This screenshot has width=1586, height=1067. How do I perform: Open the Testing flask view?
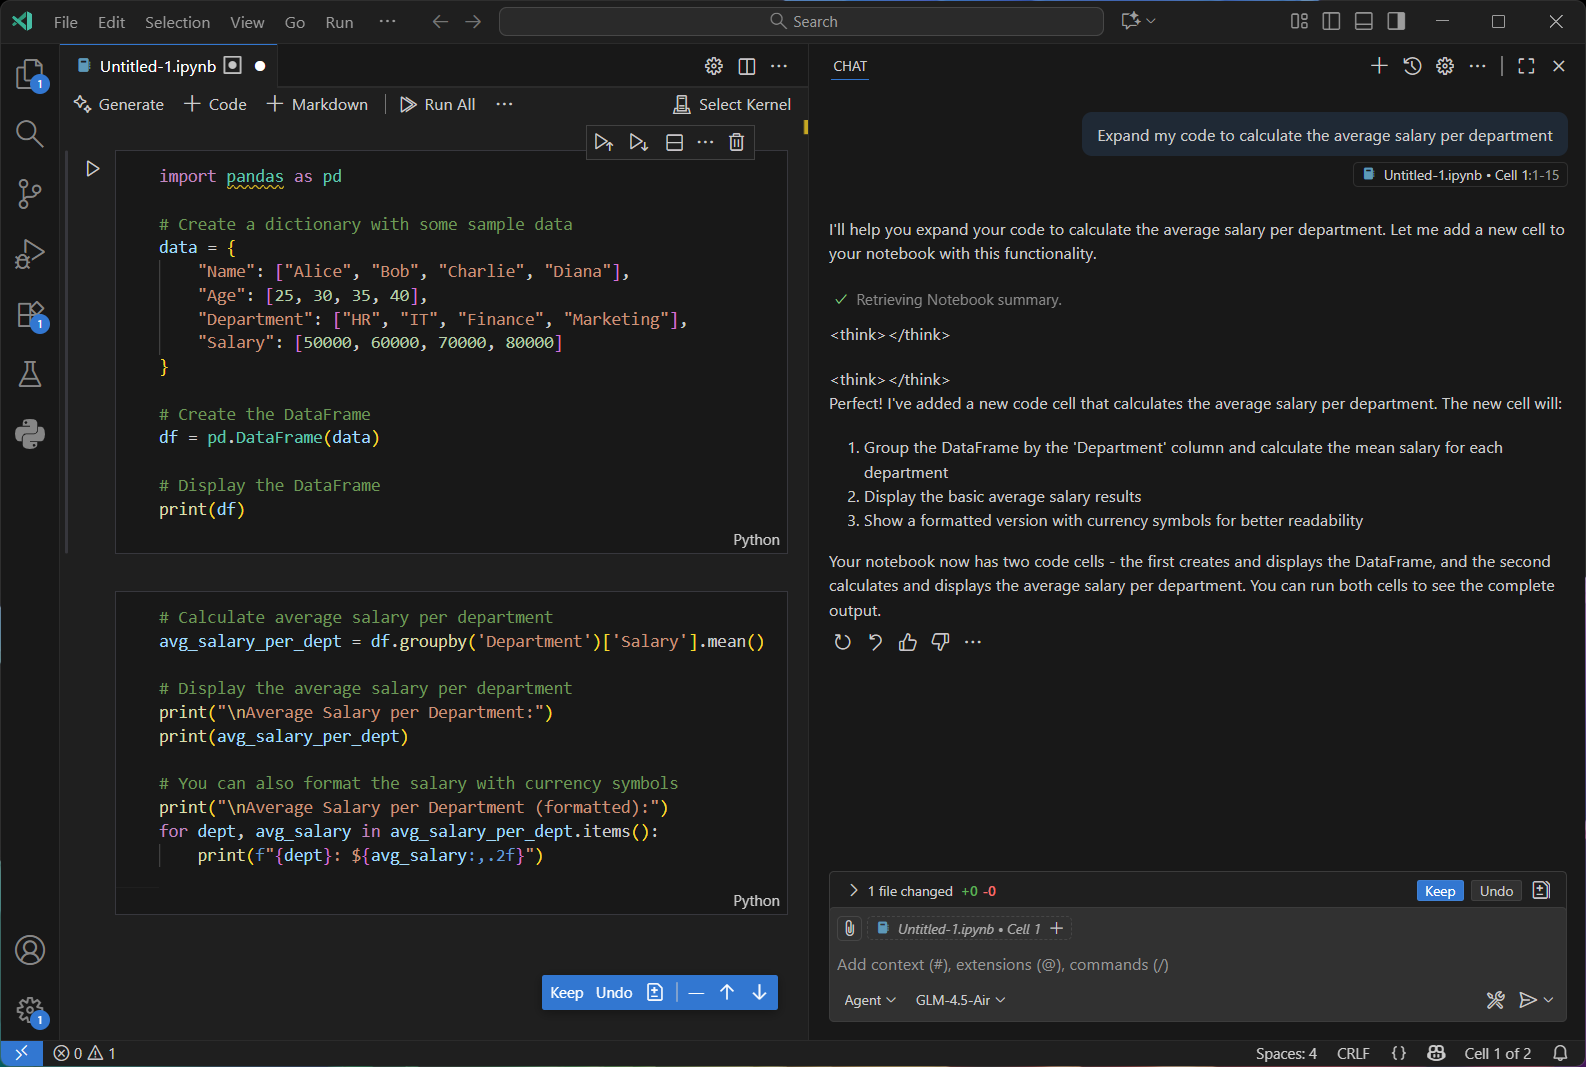pos(30,374)
